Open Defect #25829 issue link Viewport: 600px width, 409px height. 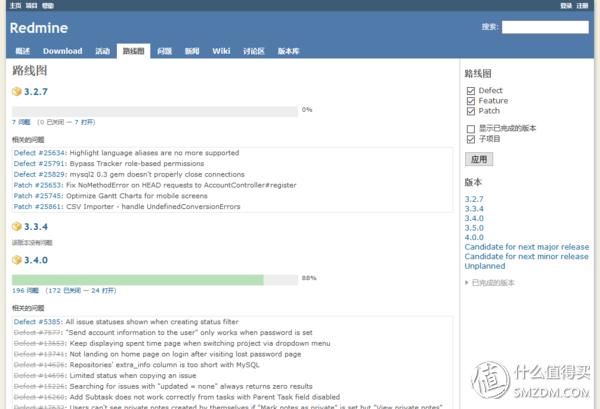pos(39,174)
